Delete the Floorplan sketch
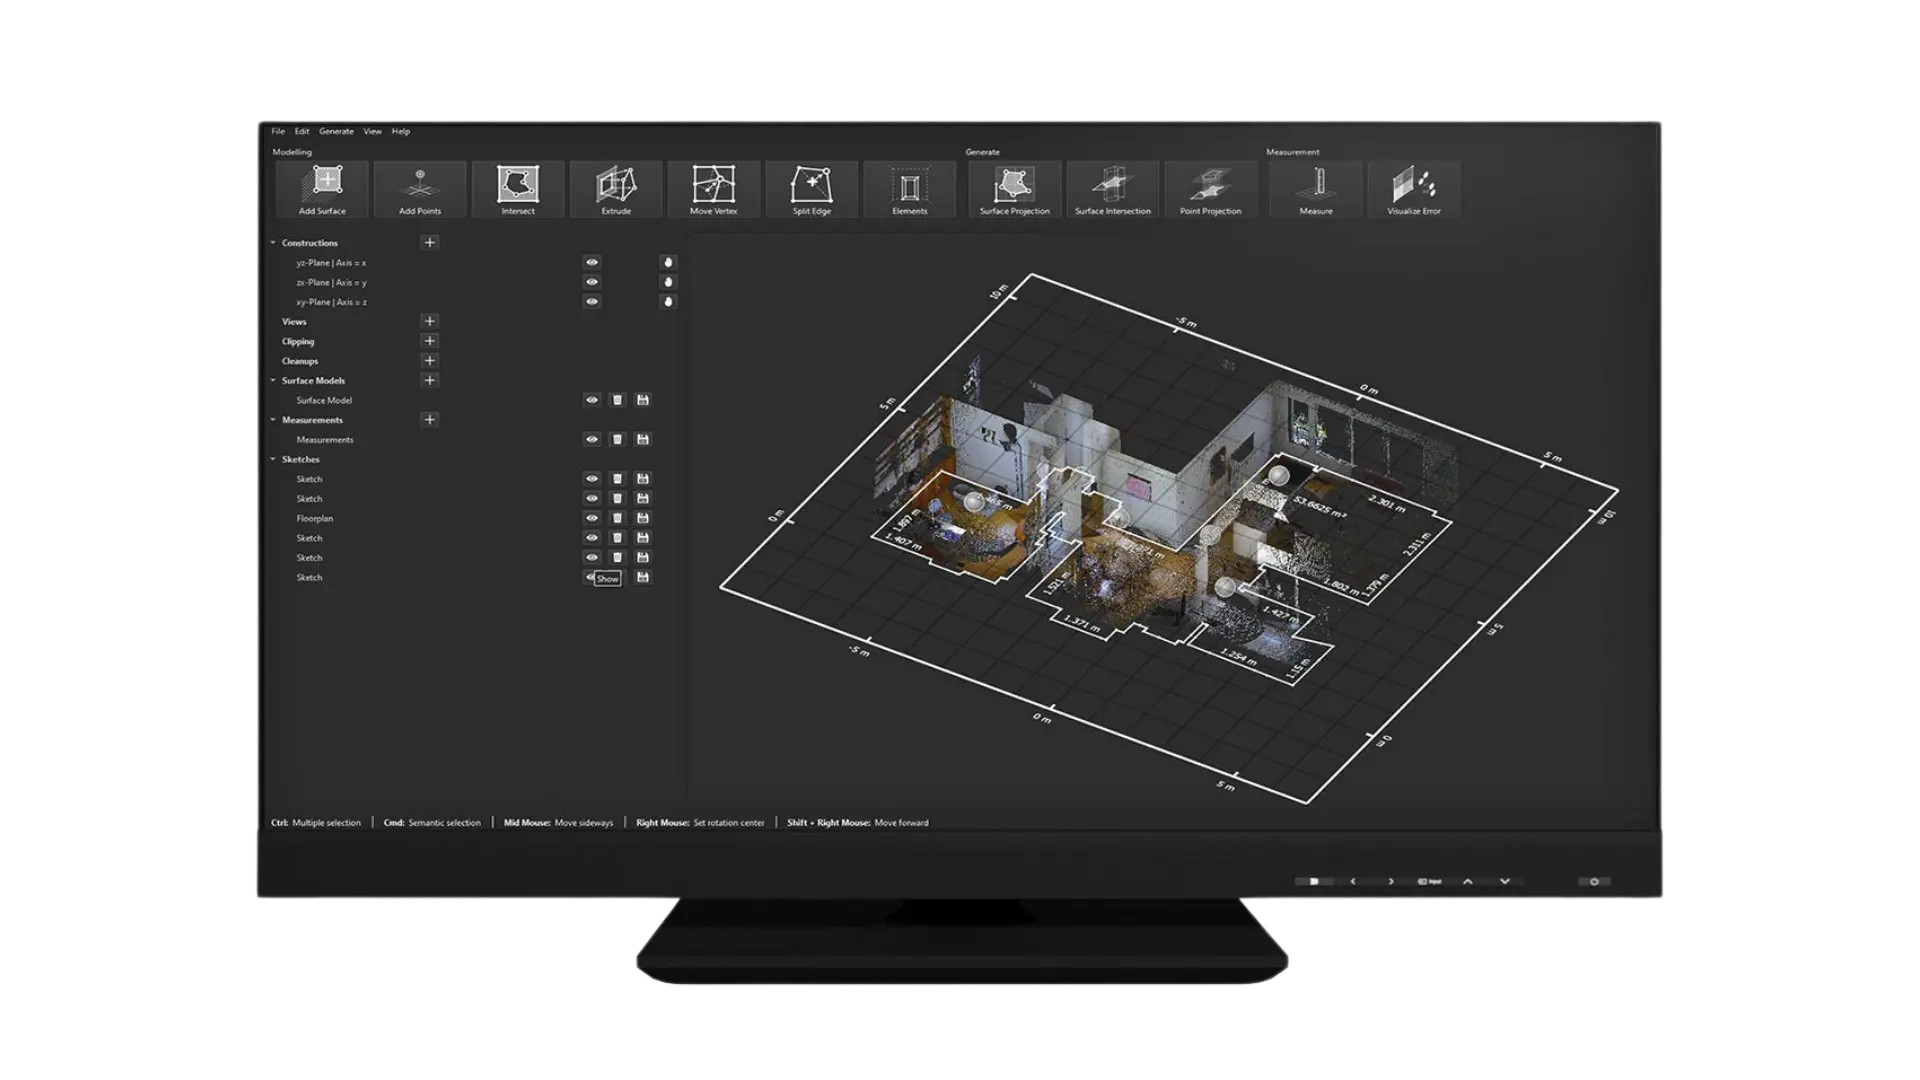Viewport: 1920px width, 1080px height. point(617,518)
